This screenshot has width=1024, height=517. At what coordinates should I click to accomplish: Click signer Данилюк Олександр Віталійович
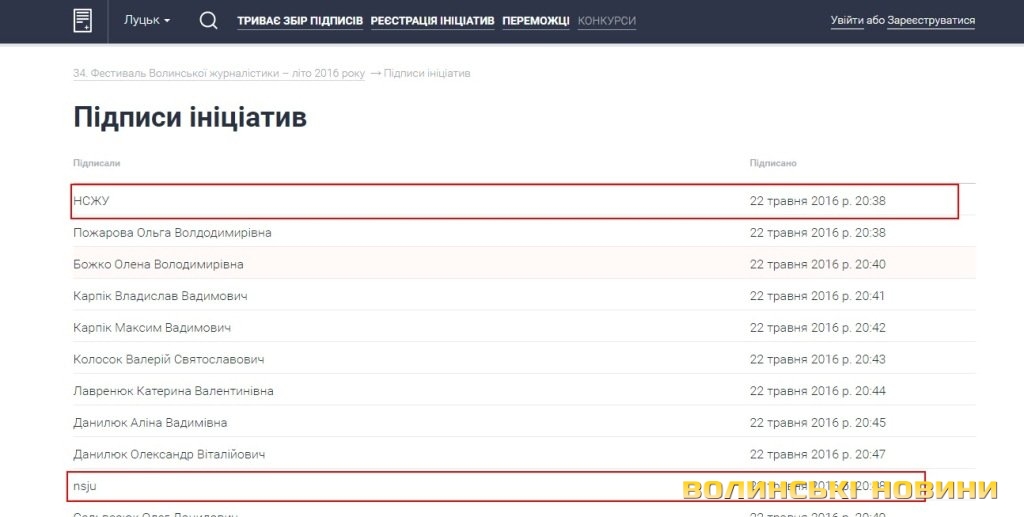(169, 455)
